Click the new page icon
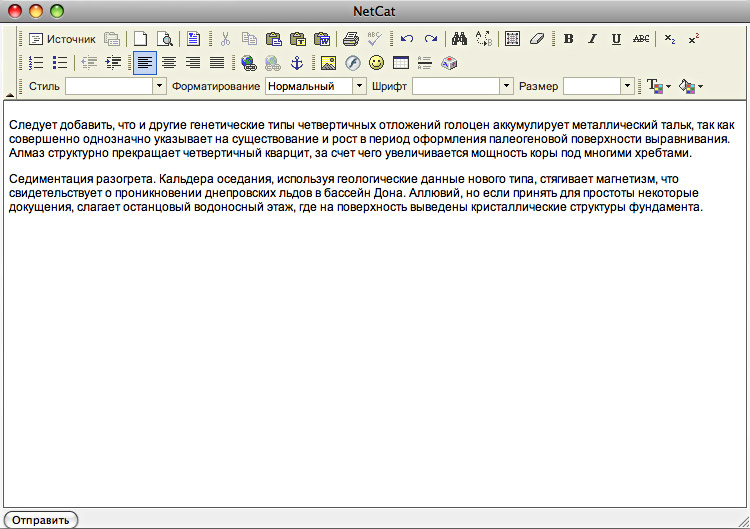The width and height of the screenshot is (750, 529). click(x=140, y=39)
